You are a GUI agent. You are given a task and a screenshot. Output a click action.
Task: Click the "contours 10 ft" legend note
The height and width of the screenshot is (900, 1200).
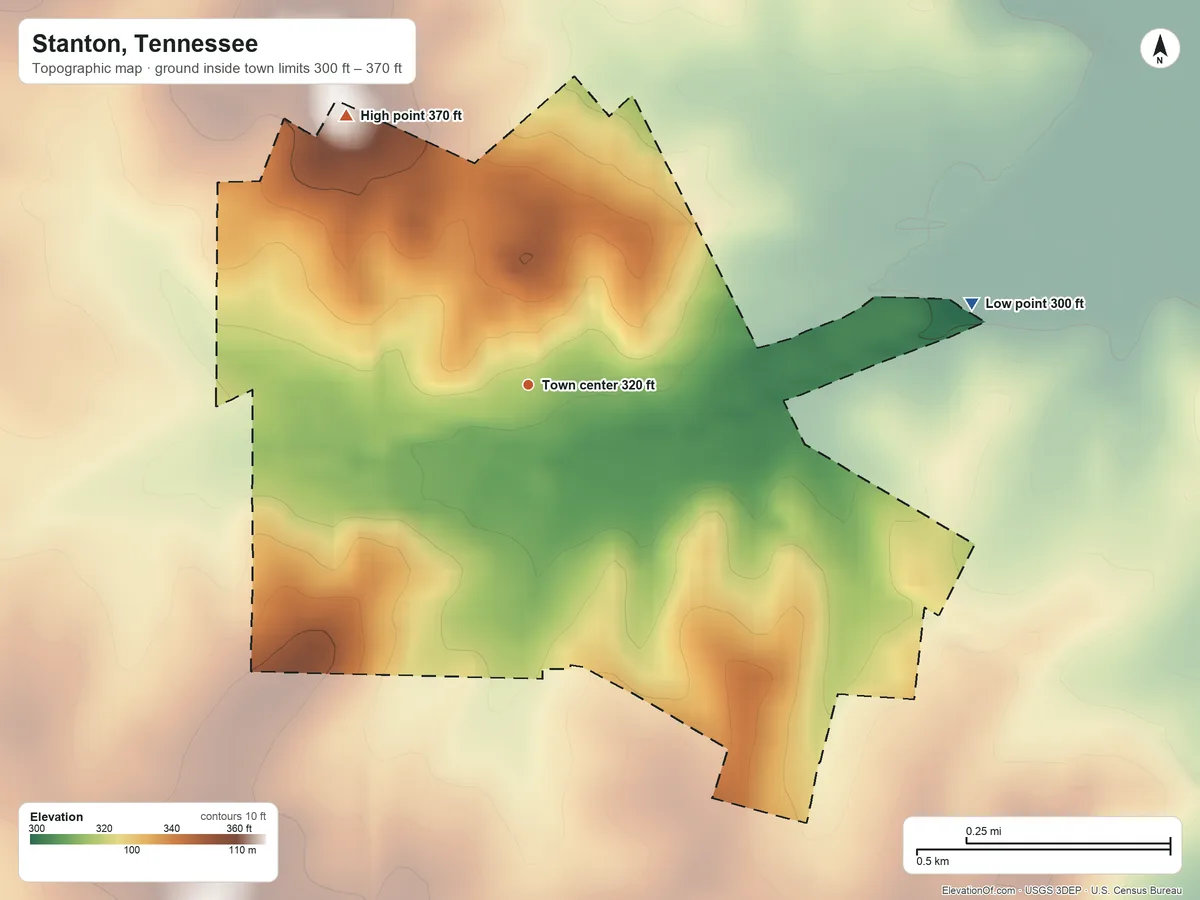[x=233, y=817]
